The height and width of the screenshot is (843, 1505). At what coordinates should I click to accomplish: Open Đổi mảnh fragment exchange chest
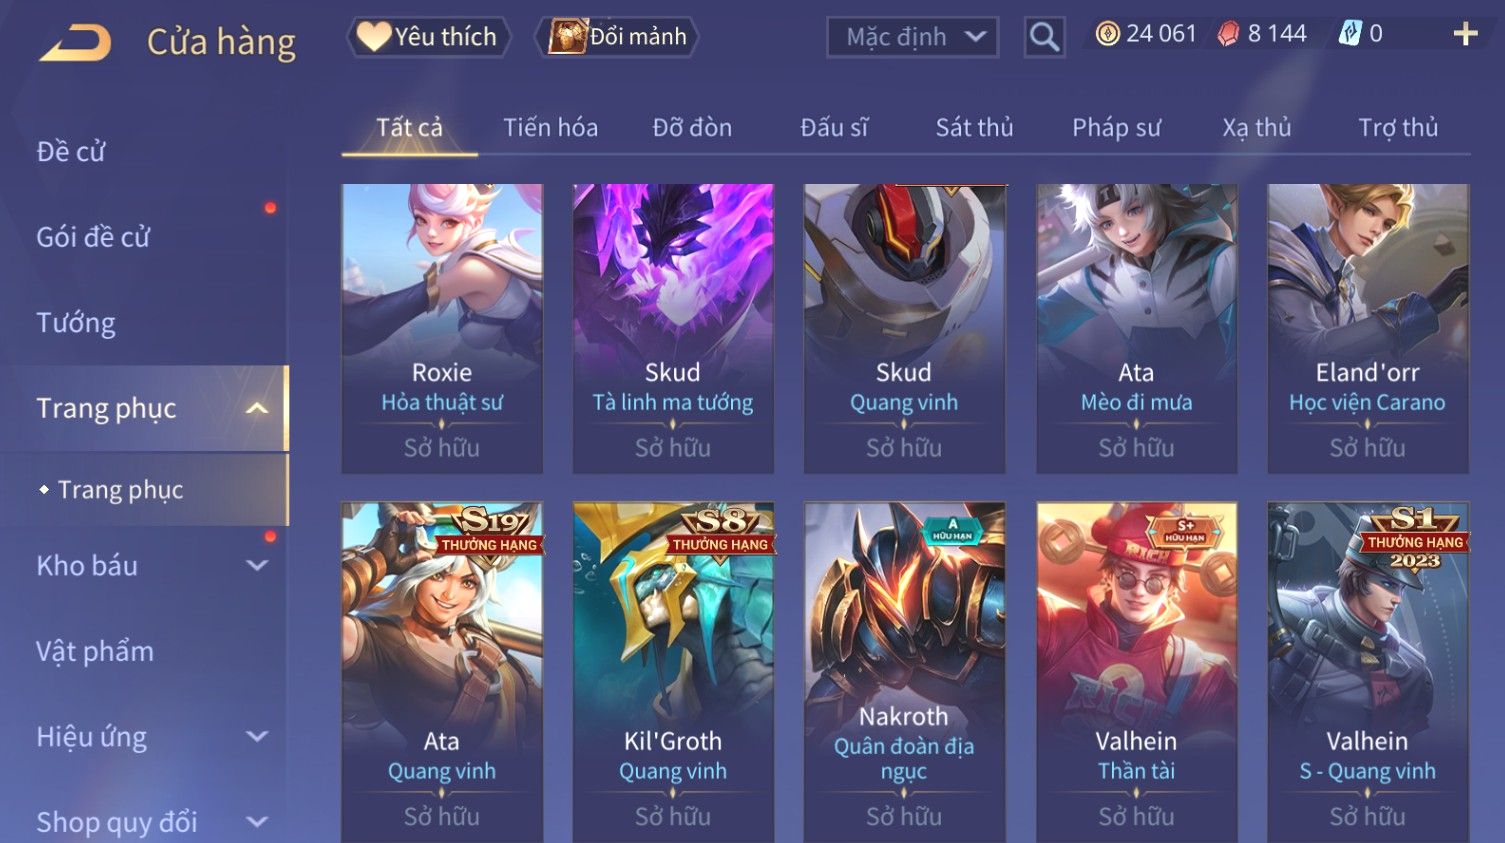pyautogui.click(x=616, y=37)
